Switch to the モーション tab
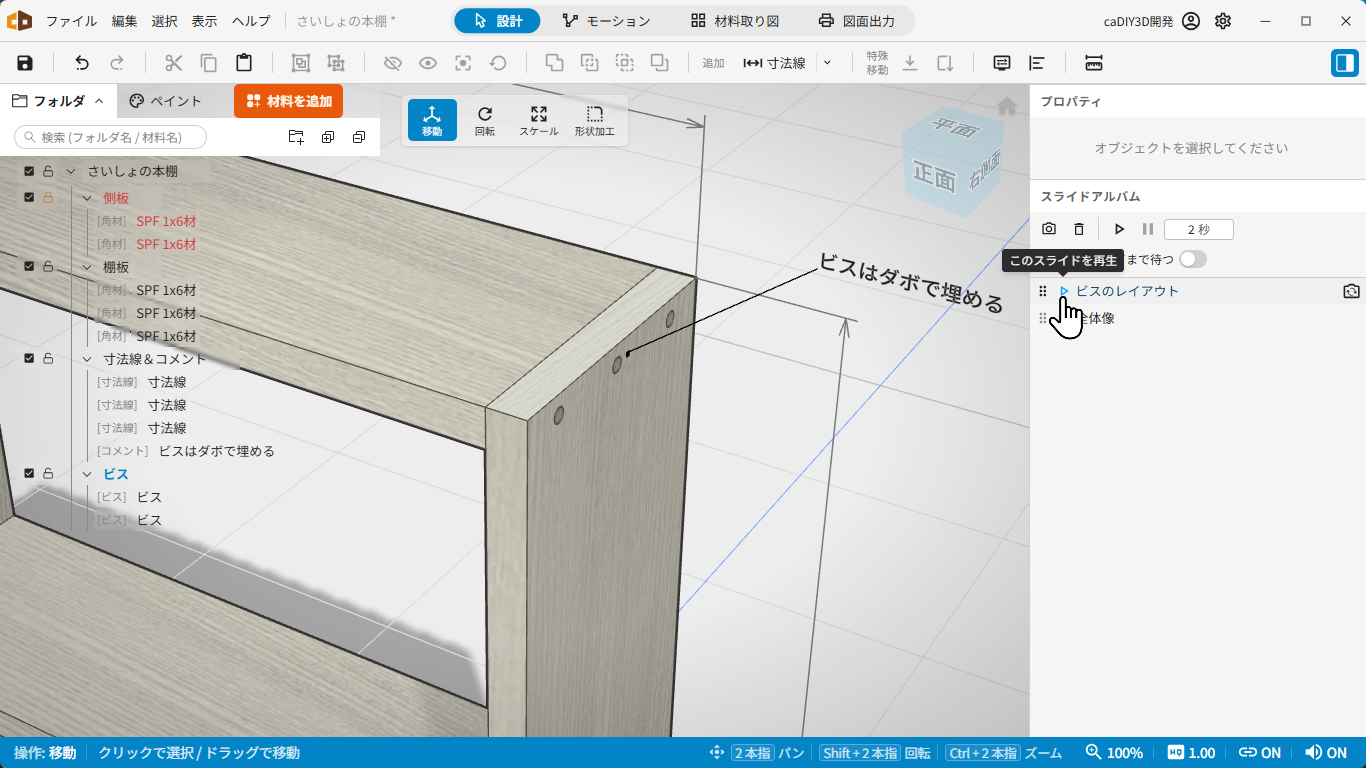 coord(606,21)
